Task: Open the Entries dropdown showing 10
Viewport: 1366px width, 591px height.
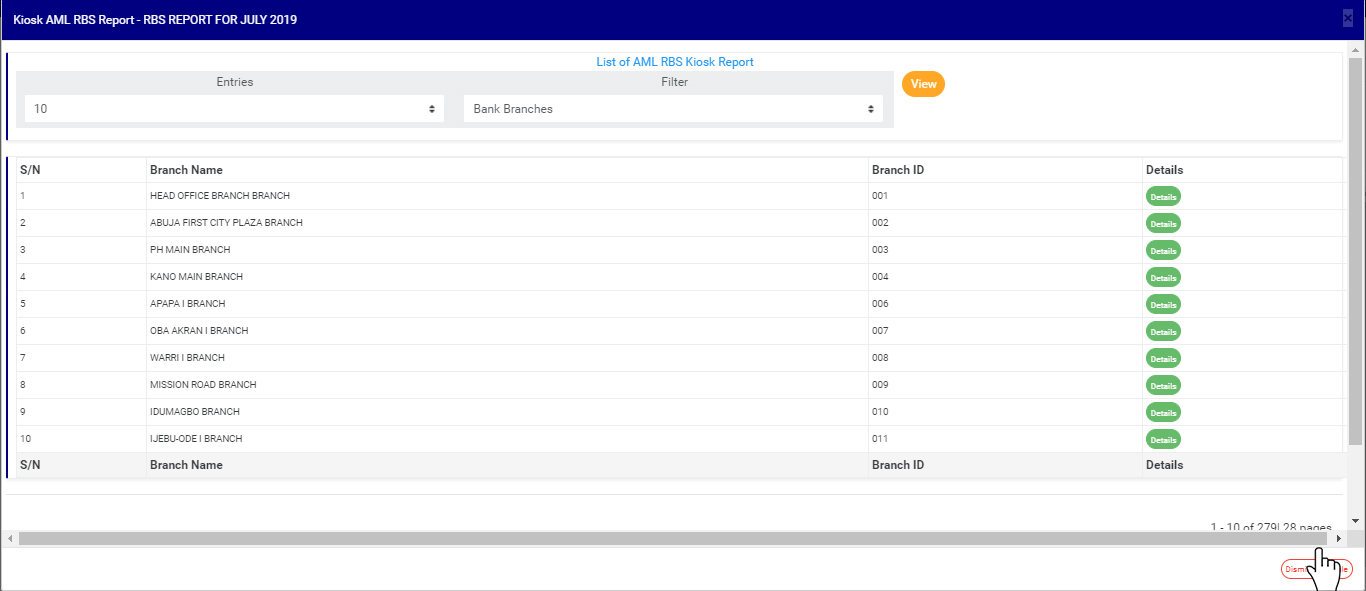Action: point(234,109)
